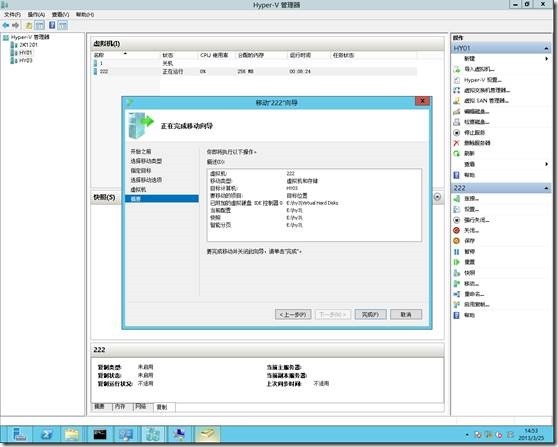Click the Turn Off (强行关闭) icon for 222
This screenshot has width=558, height=447.
click(x=457, y=220)
